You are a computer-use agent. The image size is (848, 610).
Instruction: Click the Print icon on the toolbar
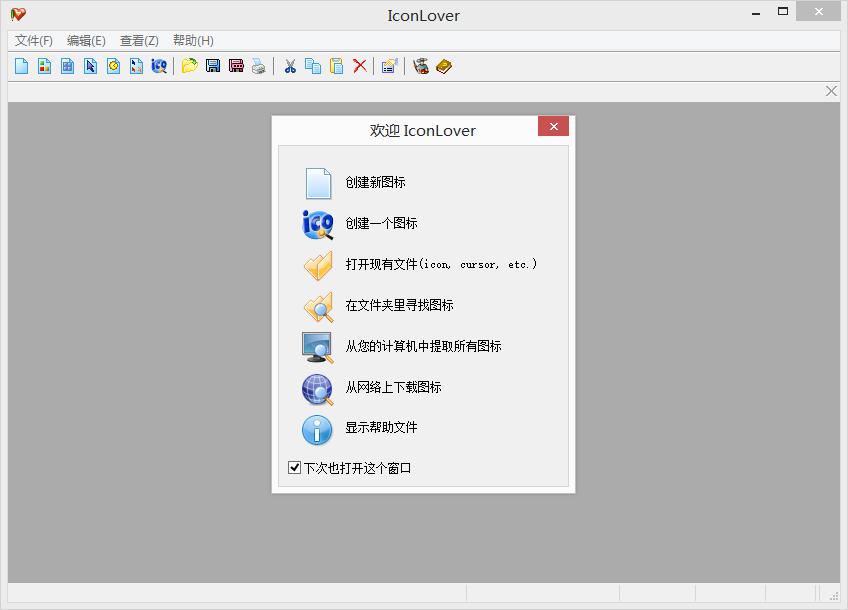point(260,66)
